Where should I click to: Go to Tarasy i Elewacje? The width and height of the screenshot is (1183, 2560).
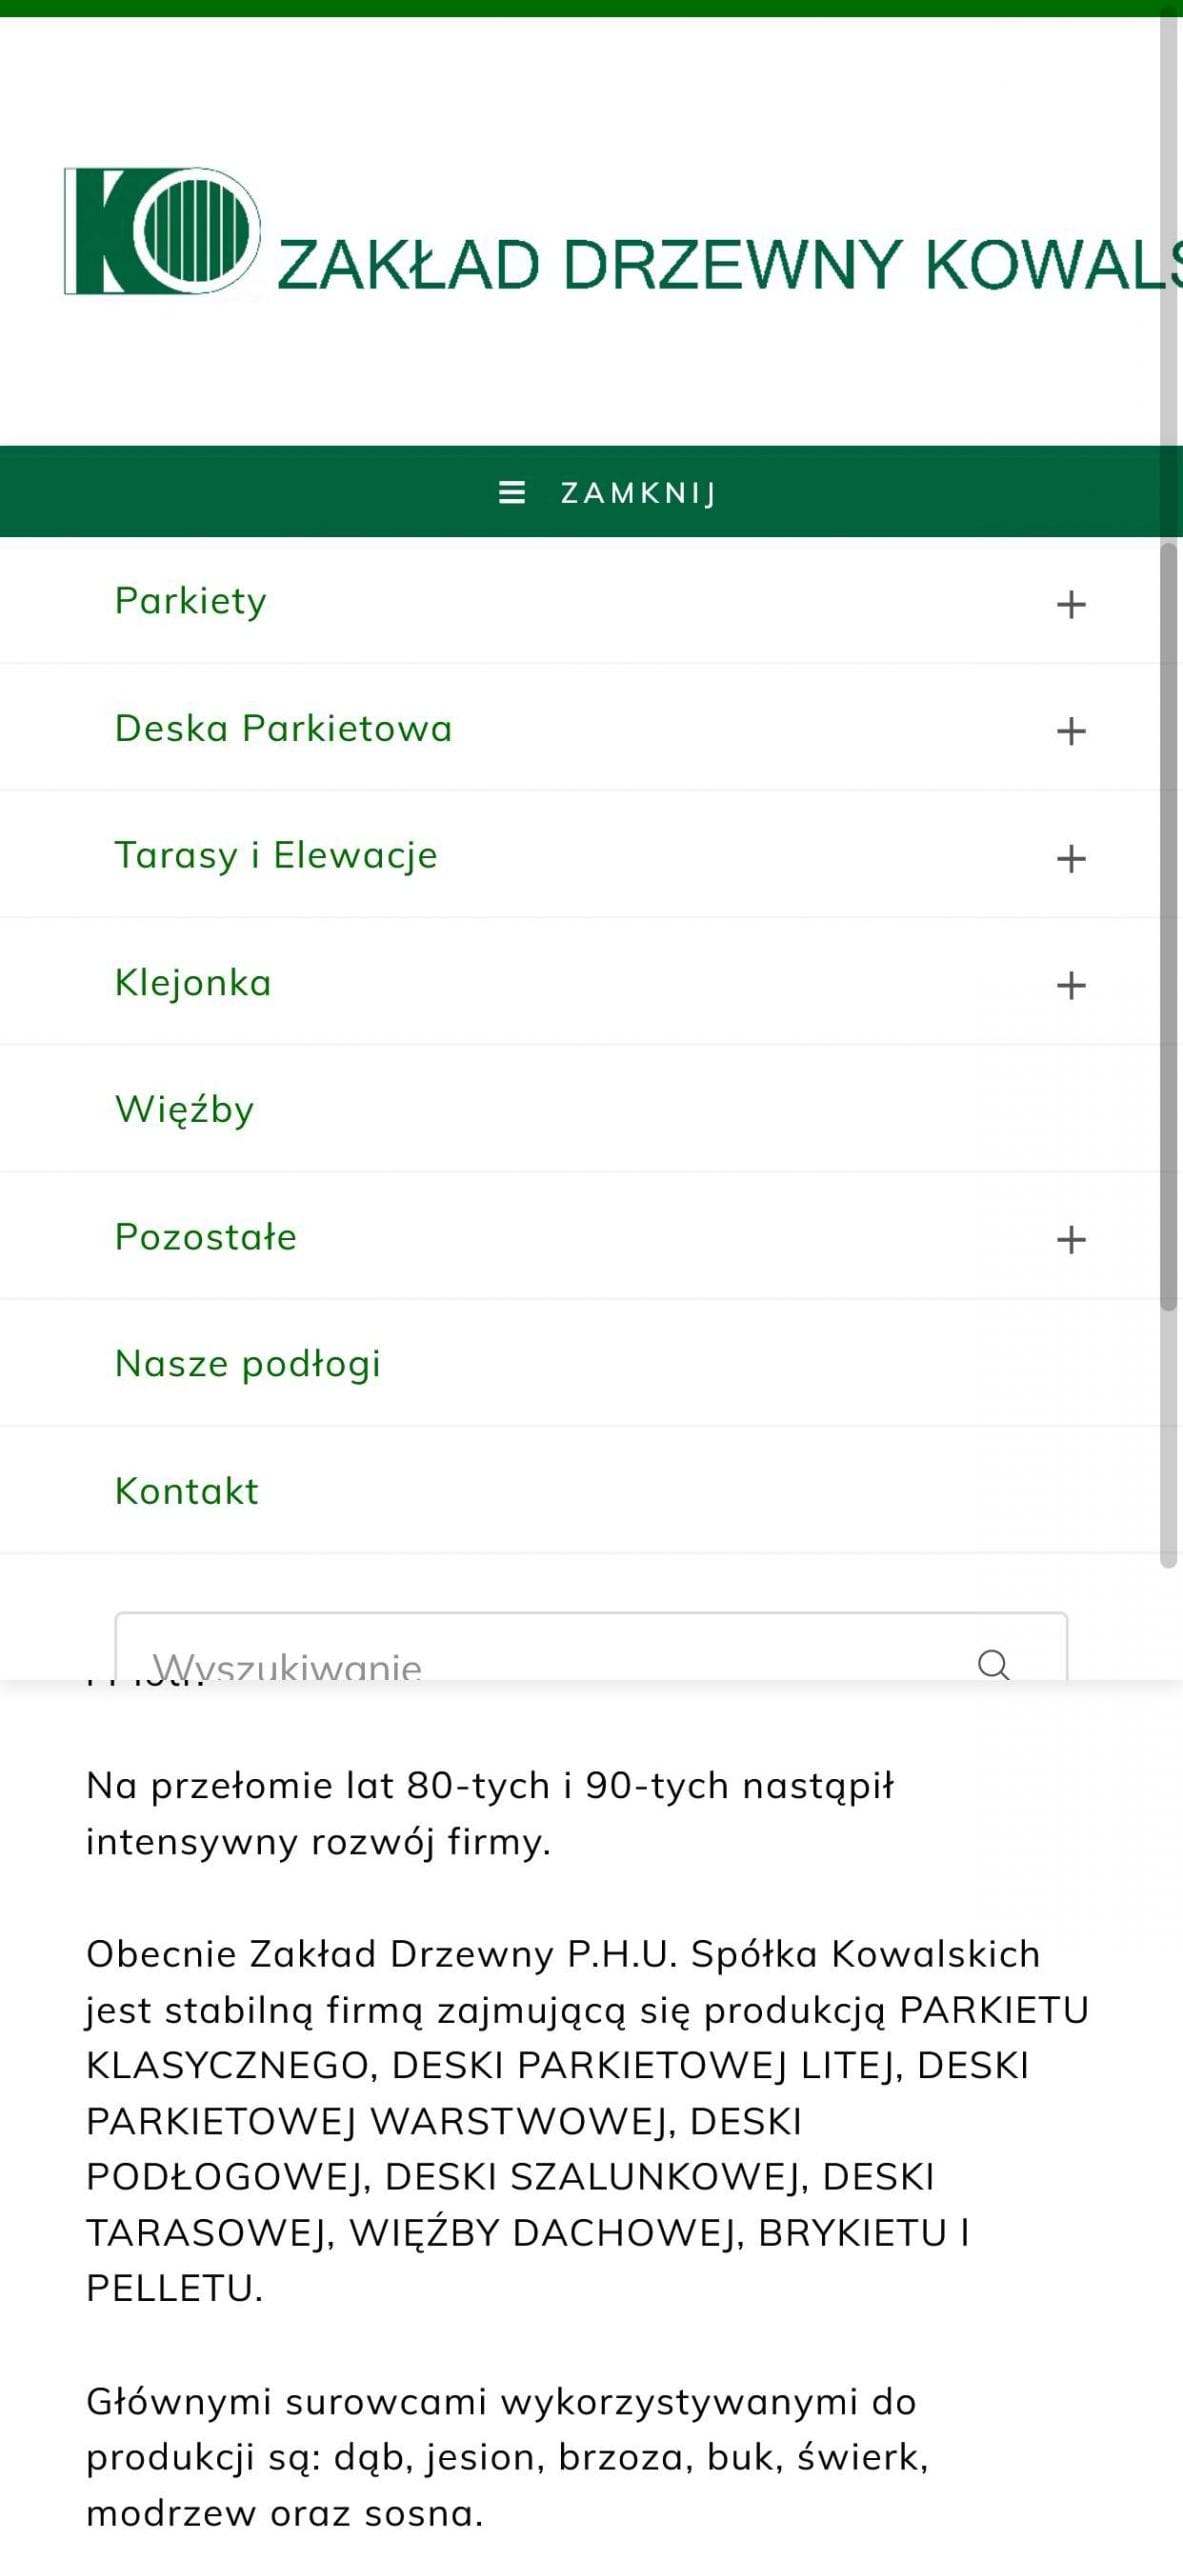pyautogui.click(x=276, y=855)
